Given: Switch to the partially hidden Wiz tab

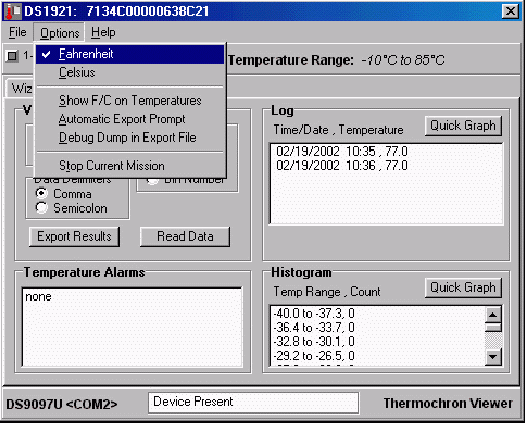Looking at the screenshot, I should coord(21,88).
